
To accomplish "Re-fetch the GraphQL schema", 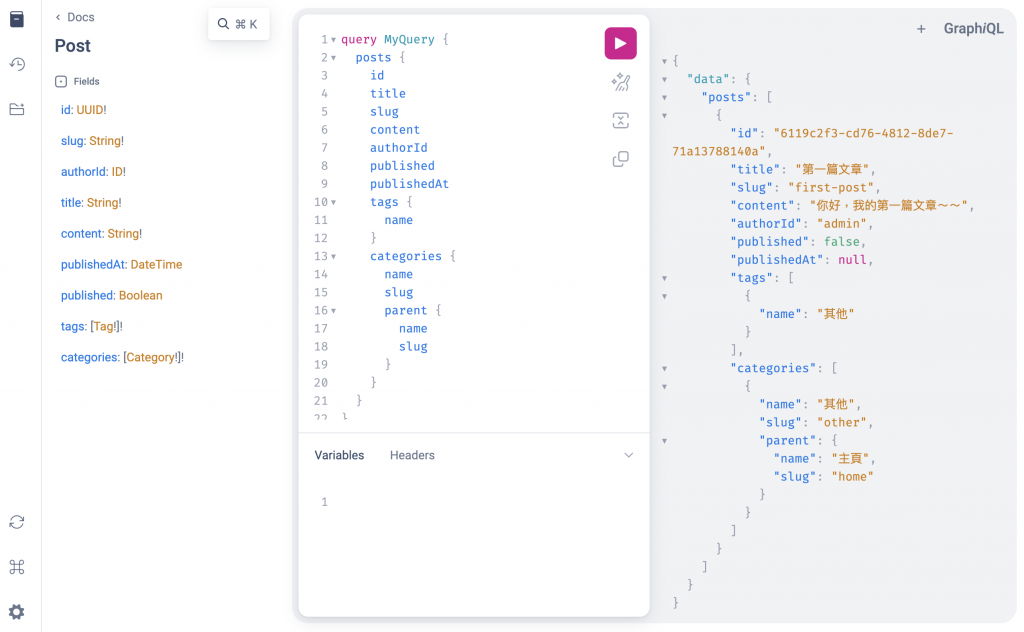I will click(17, 522).
